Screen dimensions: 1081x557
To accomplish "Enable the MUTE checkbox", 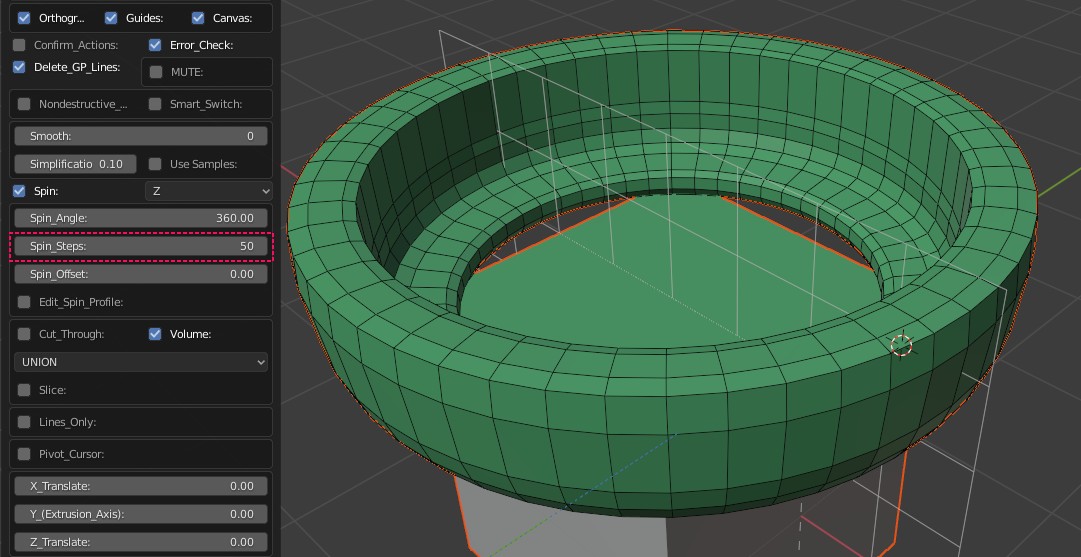I will tap(156, 72).
